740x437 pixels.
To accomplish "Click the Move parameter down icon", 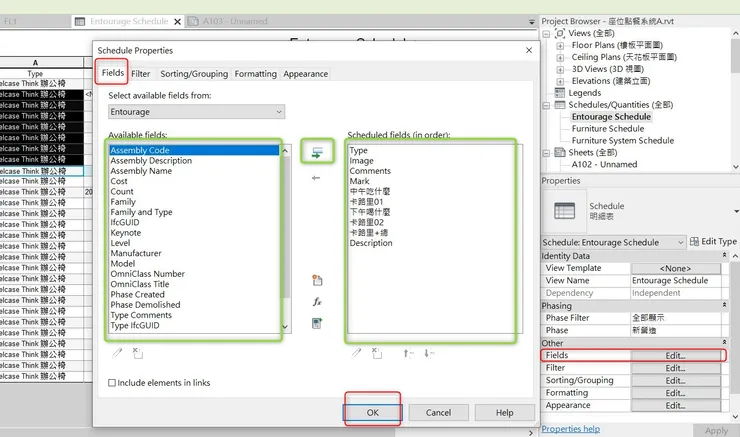I will (x=429, y=353).
